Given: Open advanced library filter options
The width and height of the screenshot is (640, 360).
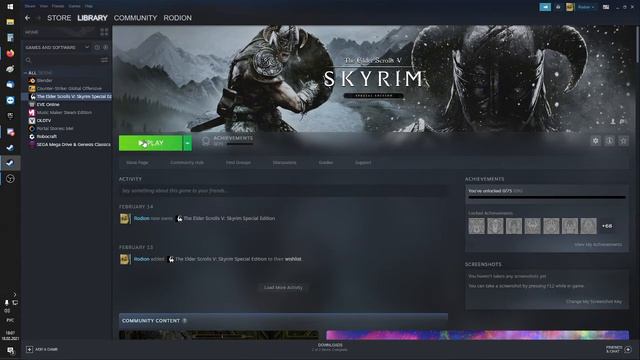Looking at the screenshot, I should coord(104,60).
